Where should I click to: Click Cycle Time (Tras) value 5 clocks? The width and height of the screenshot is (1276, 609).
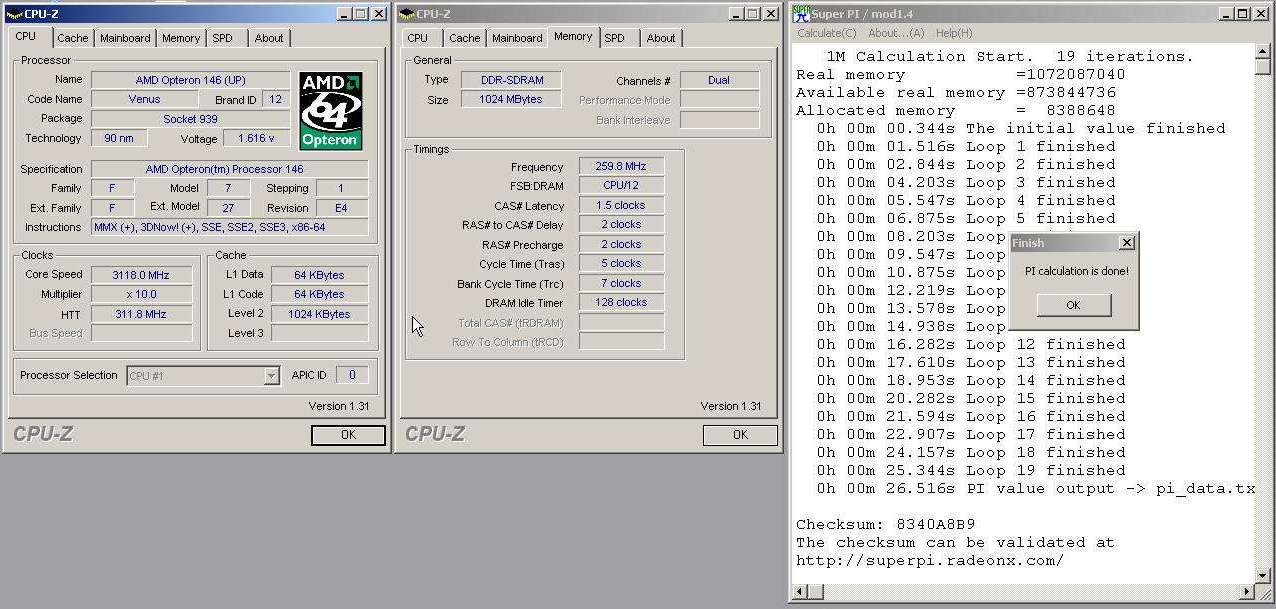(x=620, y=264)
